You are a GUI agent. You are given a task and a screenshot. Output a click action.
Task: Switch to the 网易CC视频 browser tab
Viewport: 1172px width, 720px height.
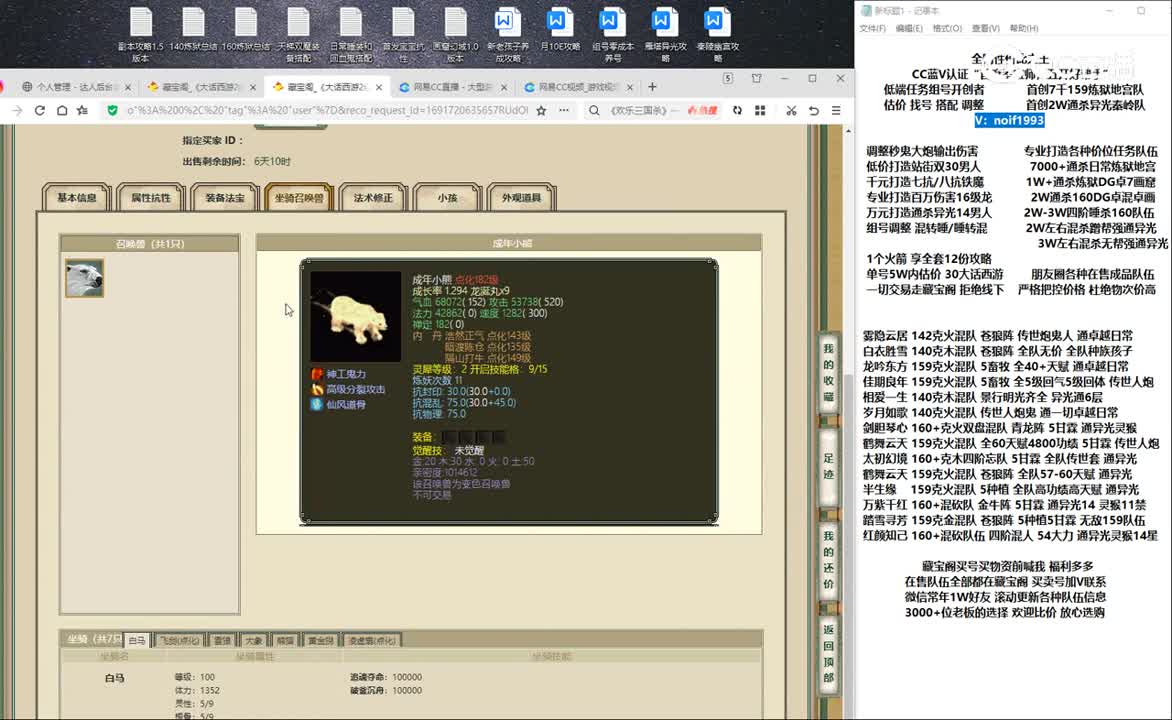tap(576, 87)
